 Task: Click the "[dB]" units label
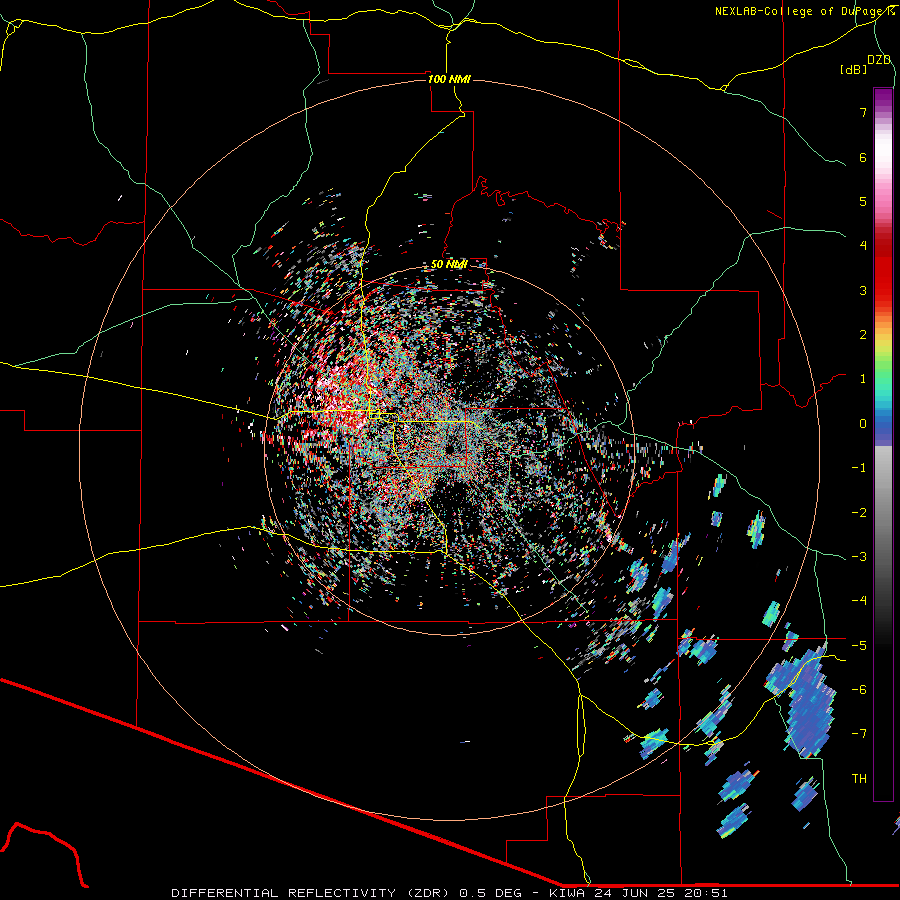pos(854,69)
